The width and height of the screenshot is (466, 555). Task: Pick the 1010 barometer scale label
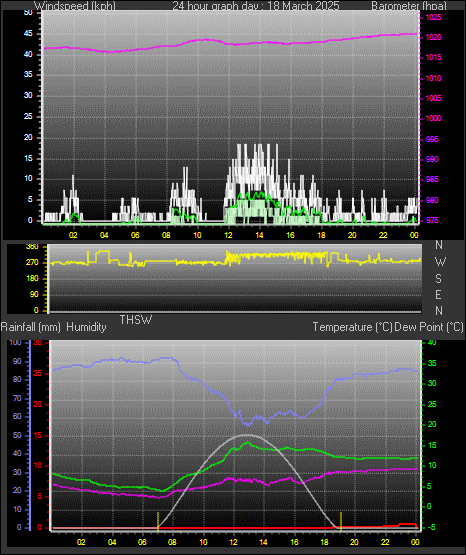click(x=433, y=78)
